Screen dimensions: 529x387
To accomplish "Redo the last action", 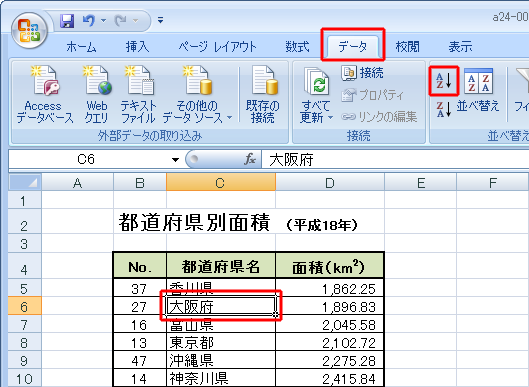I will (x=120, y=21).
